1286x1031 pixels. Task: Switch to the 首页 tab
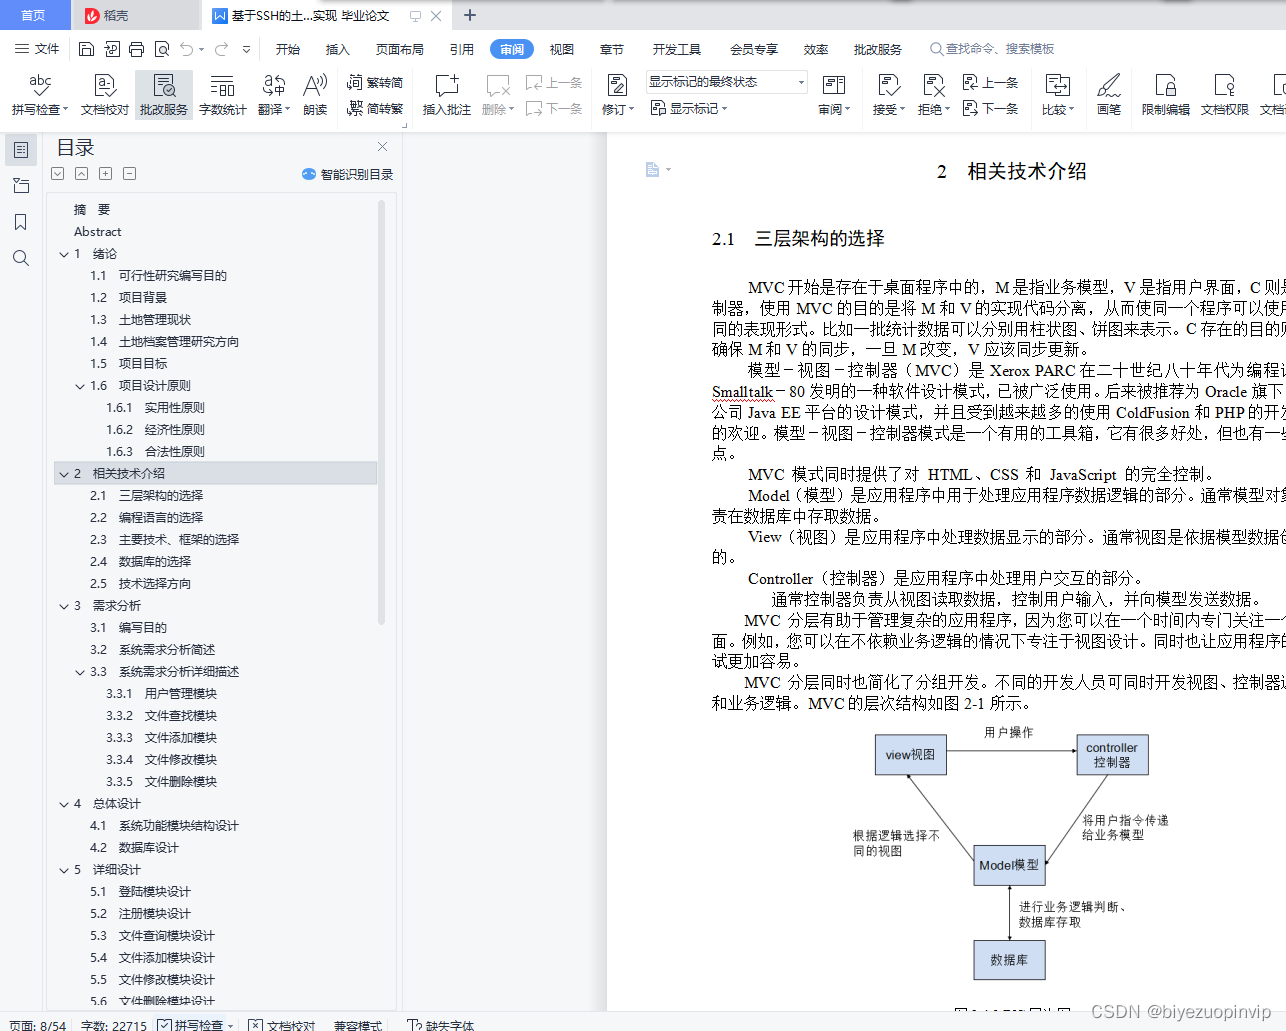point(34,15)
